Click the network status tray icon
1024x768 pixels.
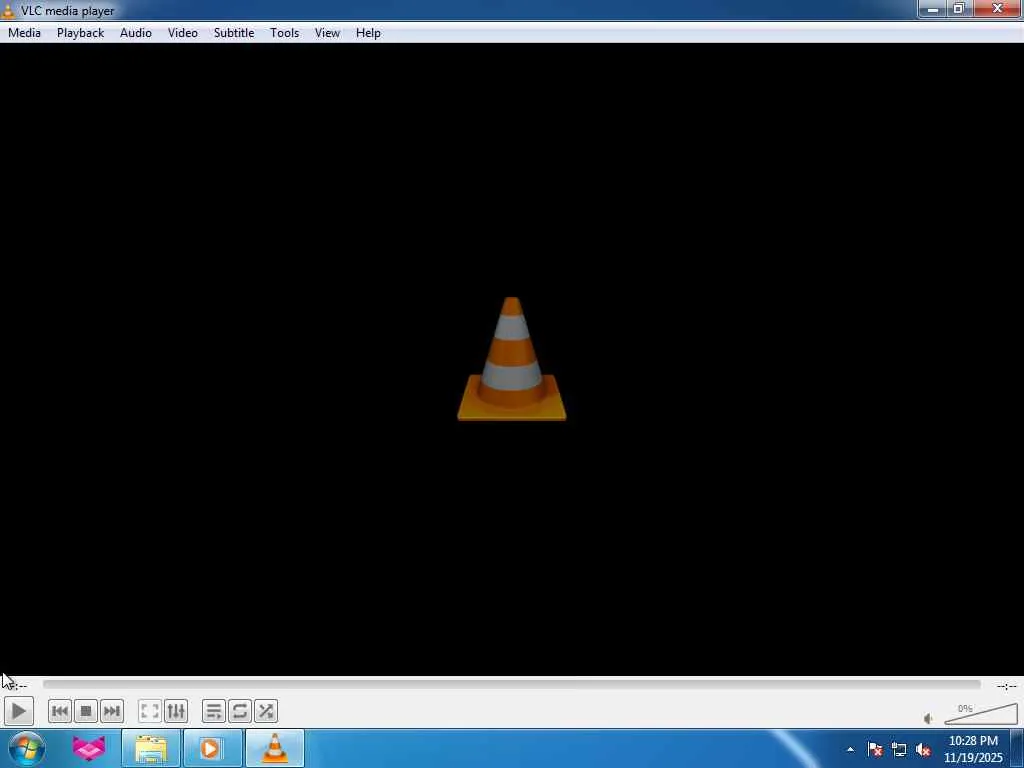coord(899,749)
